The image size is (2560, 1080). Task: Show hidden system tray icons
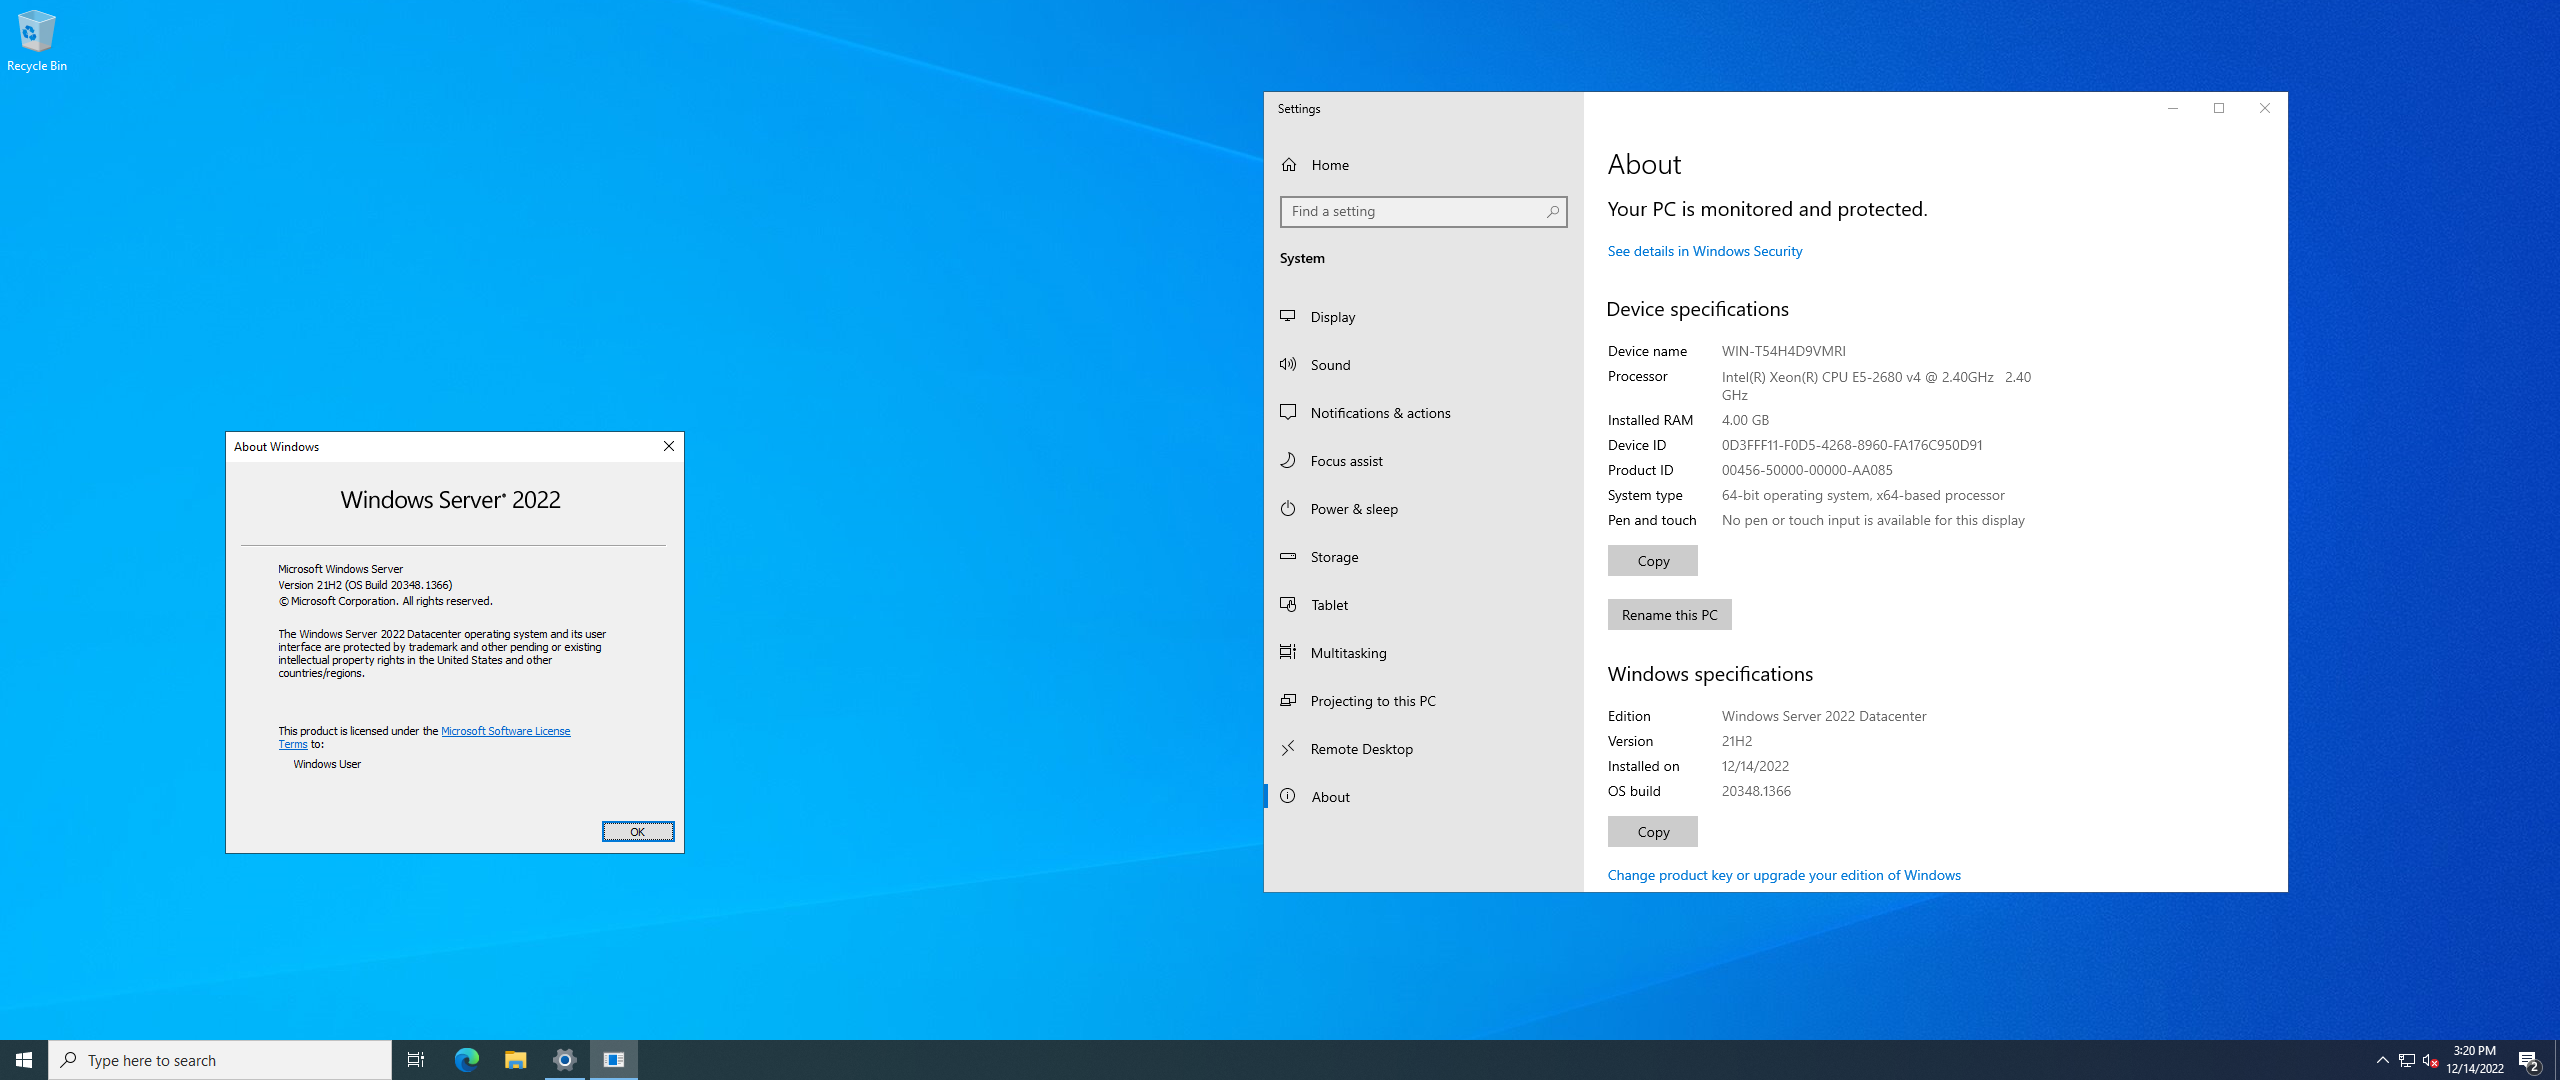(x=2382, y=1060)
